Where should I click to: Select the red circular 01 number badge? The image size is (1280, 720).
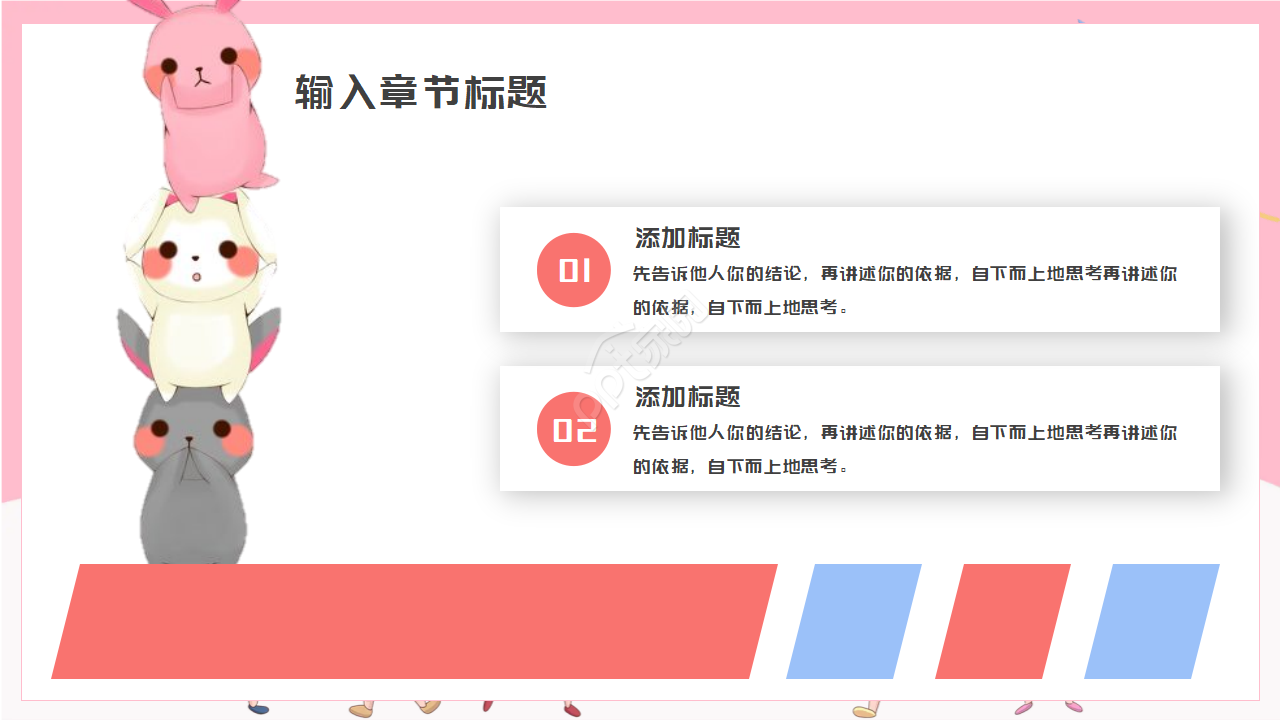tap(574, 269)
